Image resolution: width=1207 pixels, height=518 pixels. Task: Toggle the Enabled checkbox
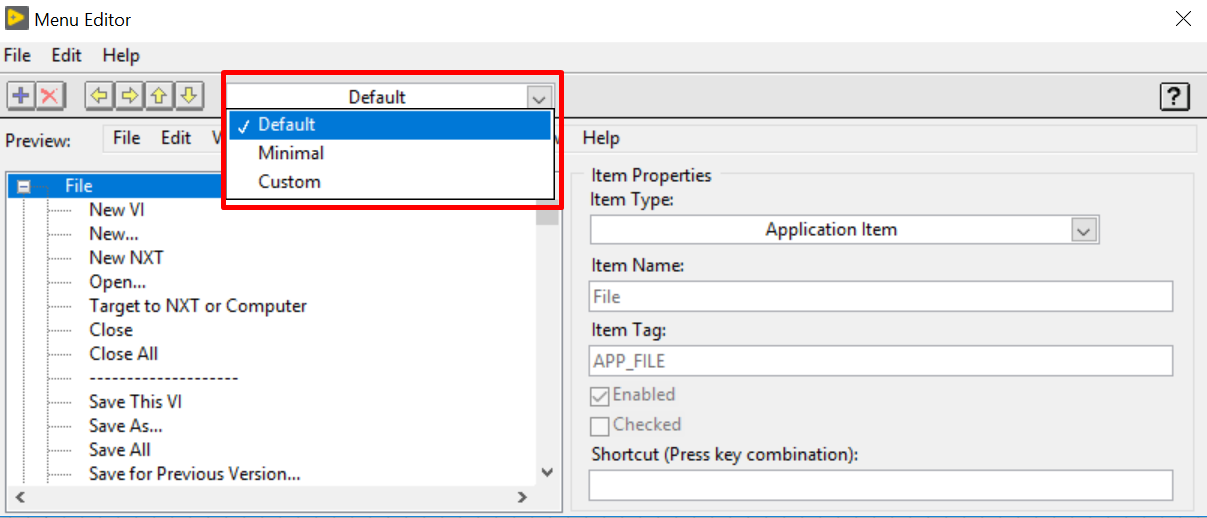(x=600, y=396)
